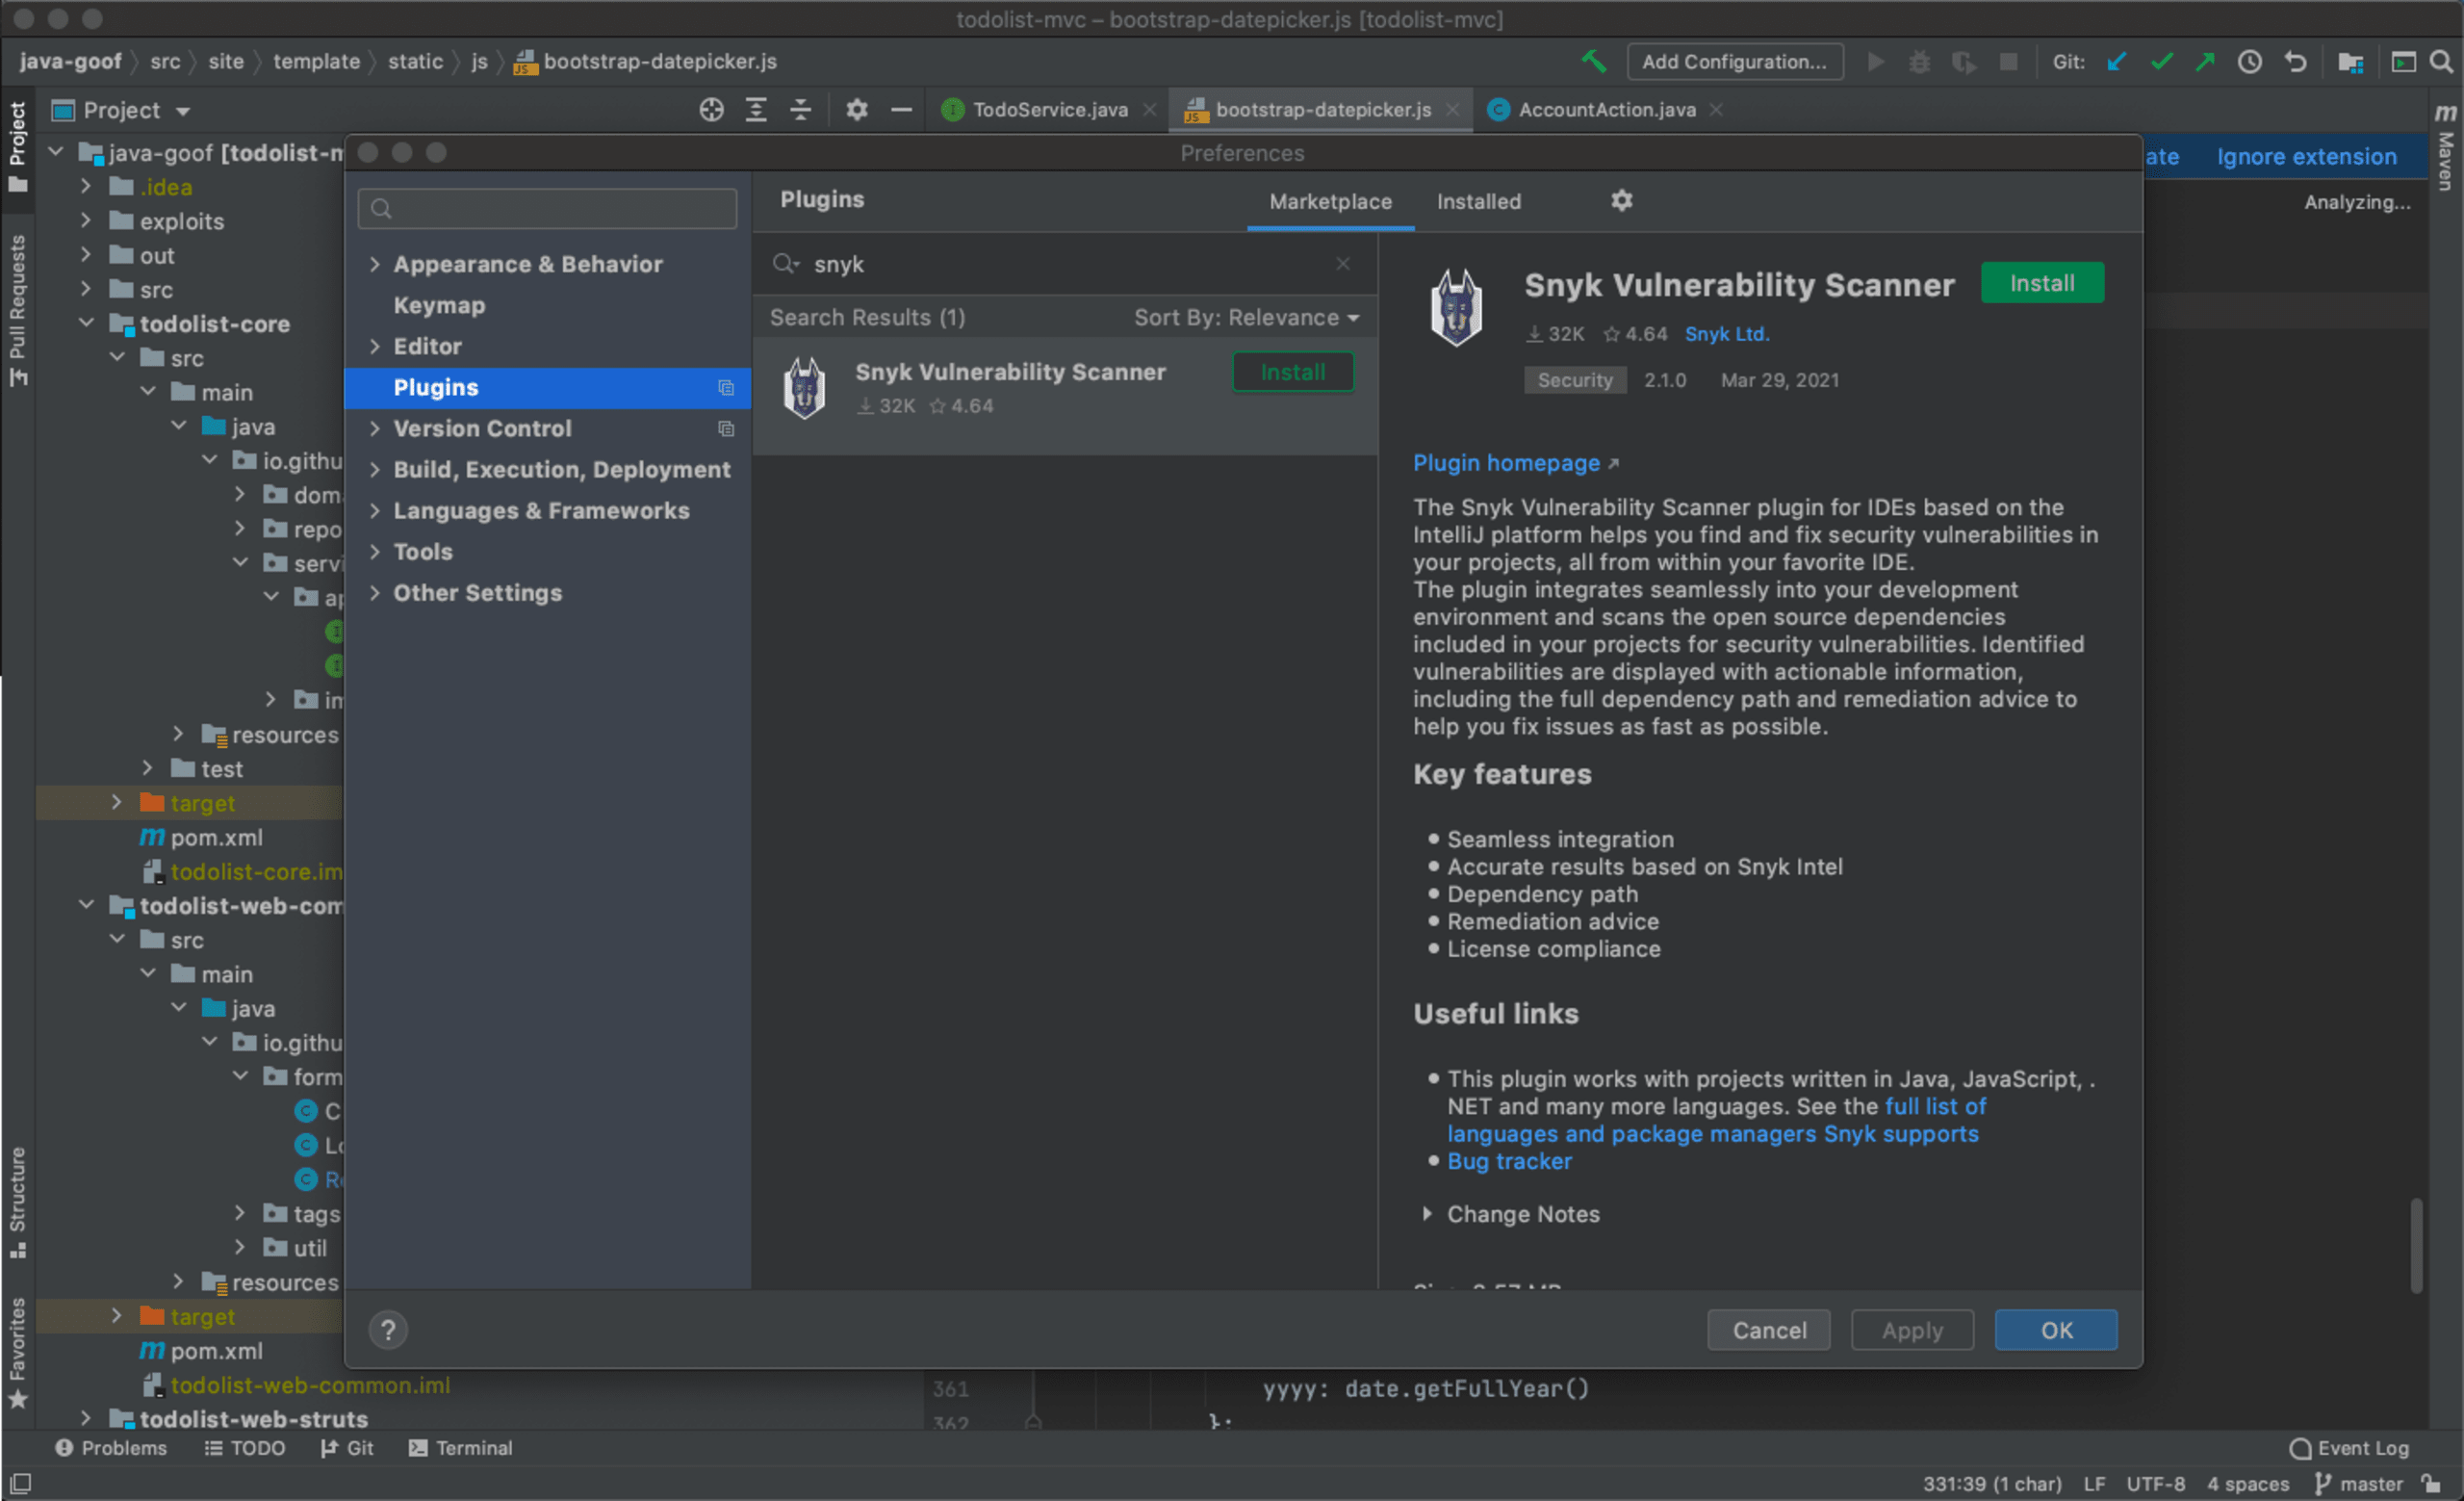Screen dimensions: 2464x1501
Task: Click the Preferences settings search field
Action: [547, 208]
